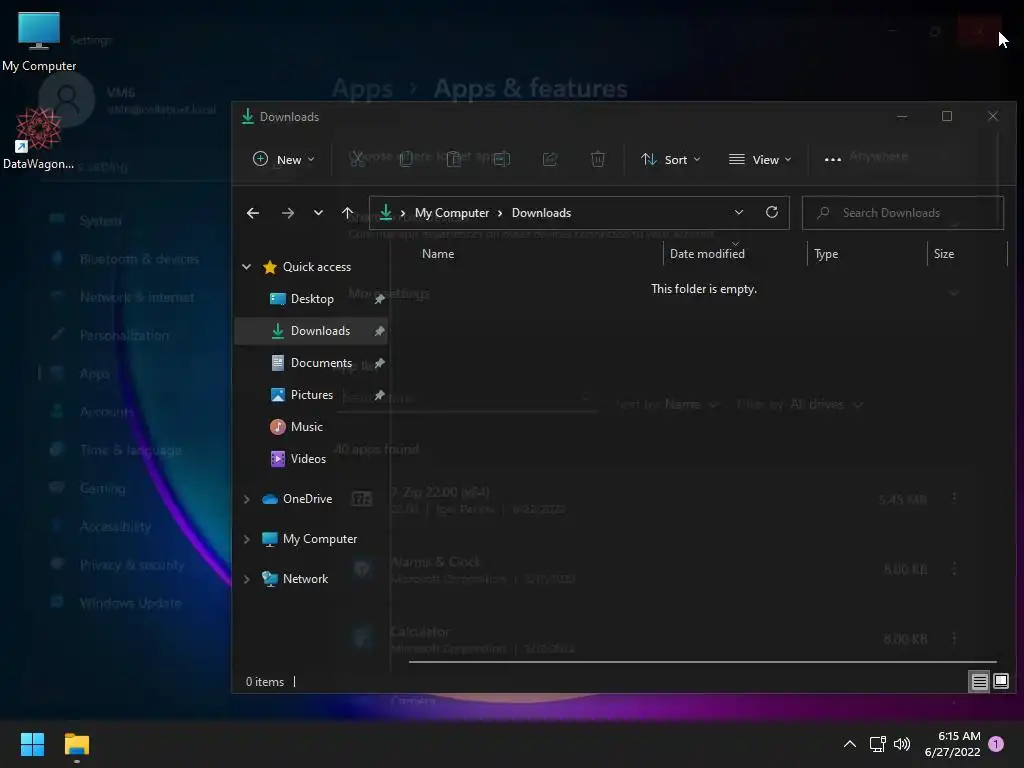Image resolution: width=1024 pixels, height=768 pixels.
Task: Select Quick access in sidebar
Action: tap(317, 266)
